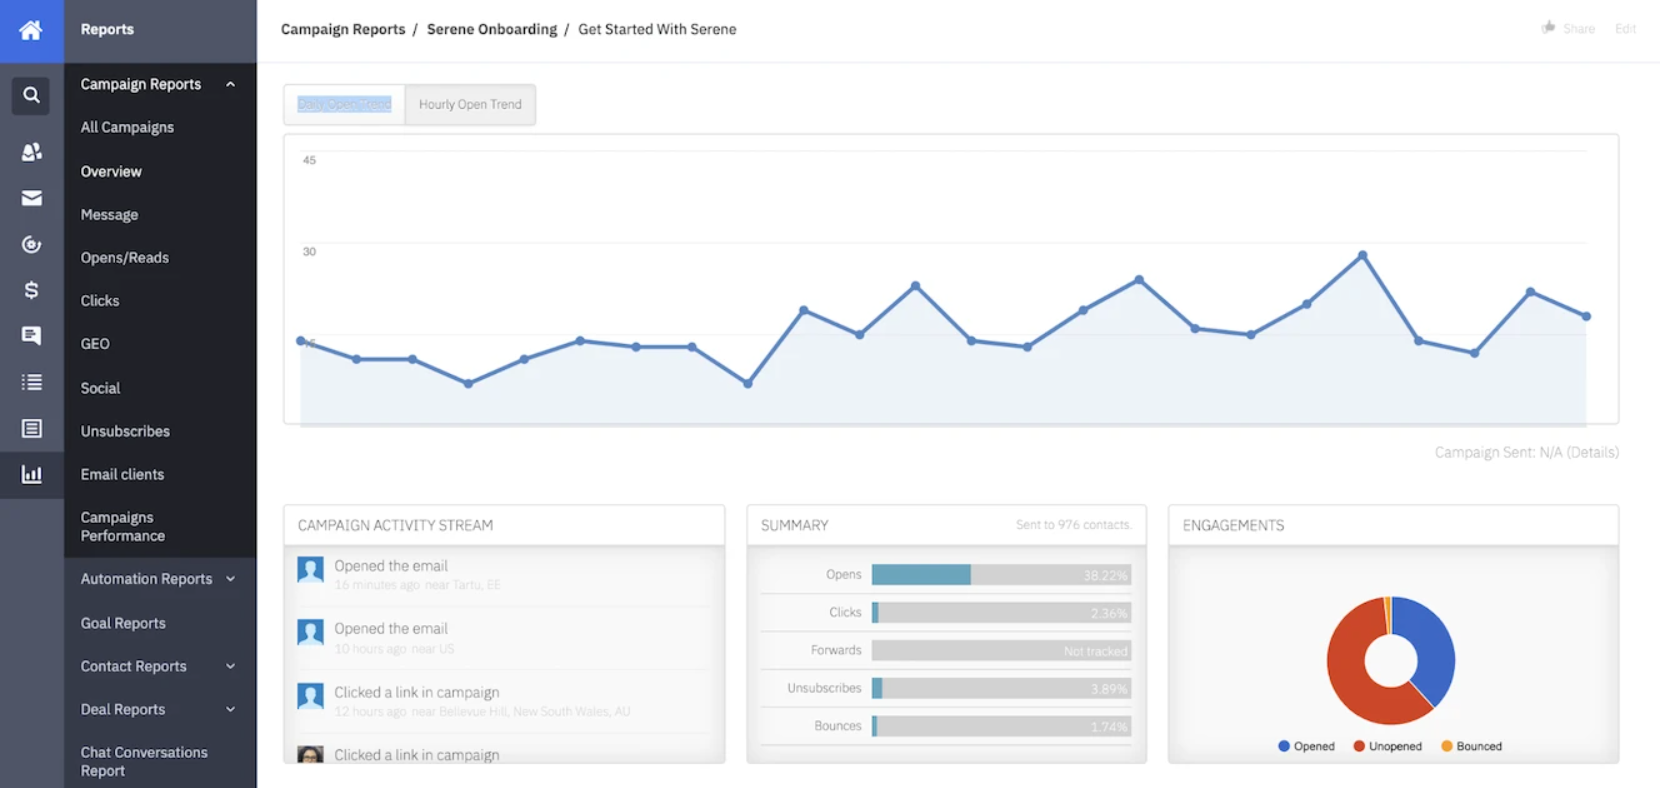Click the Opens percentage progress bar
1663x788 pixels.
[1000, 575]
